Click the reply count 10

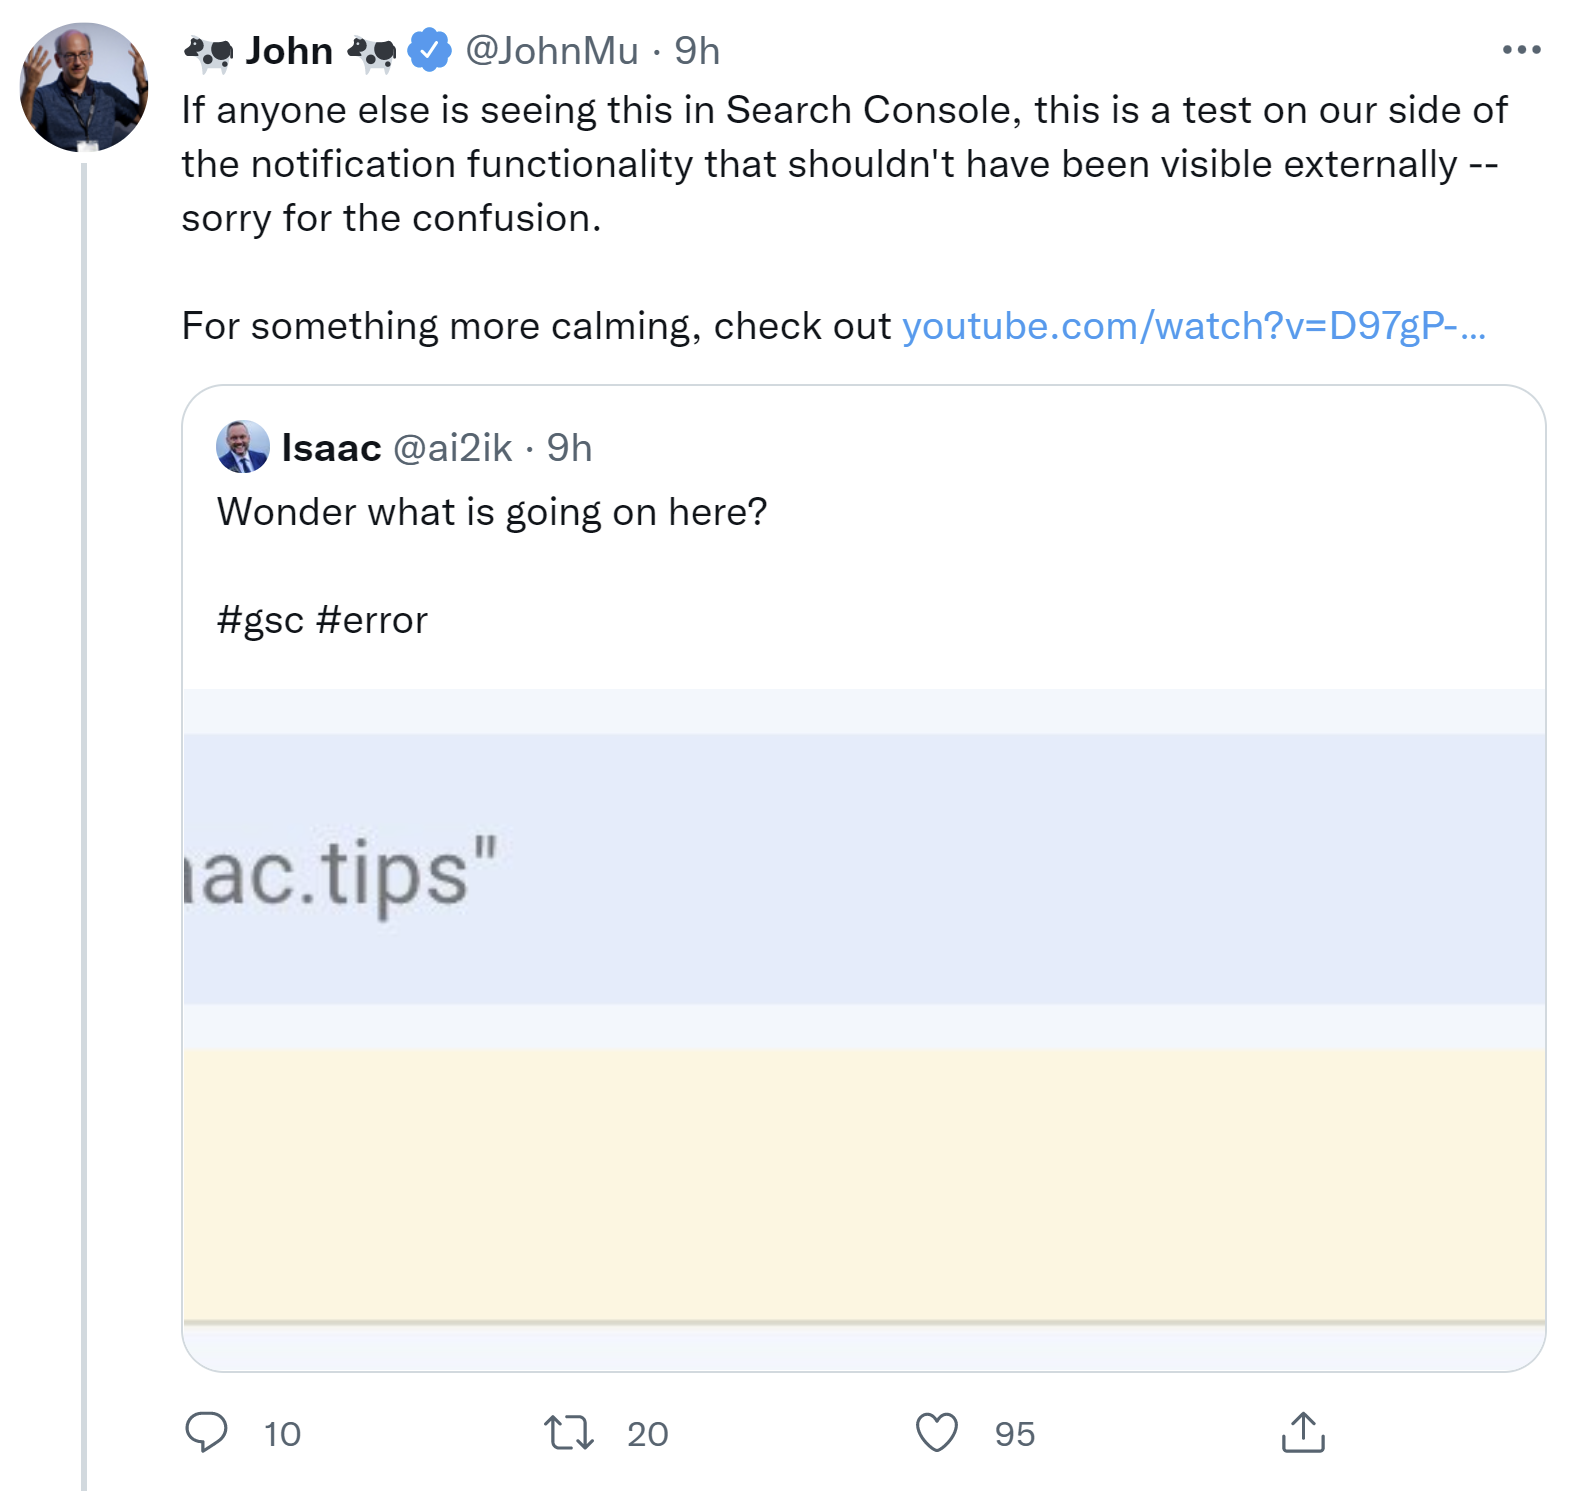[x=282, y=1434]
